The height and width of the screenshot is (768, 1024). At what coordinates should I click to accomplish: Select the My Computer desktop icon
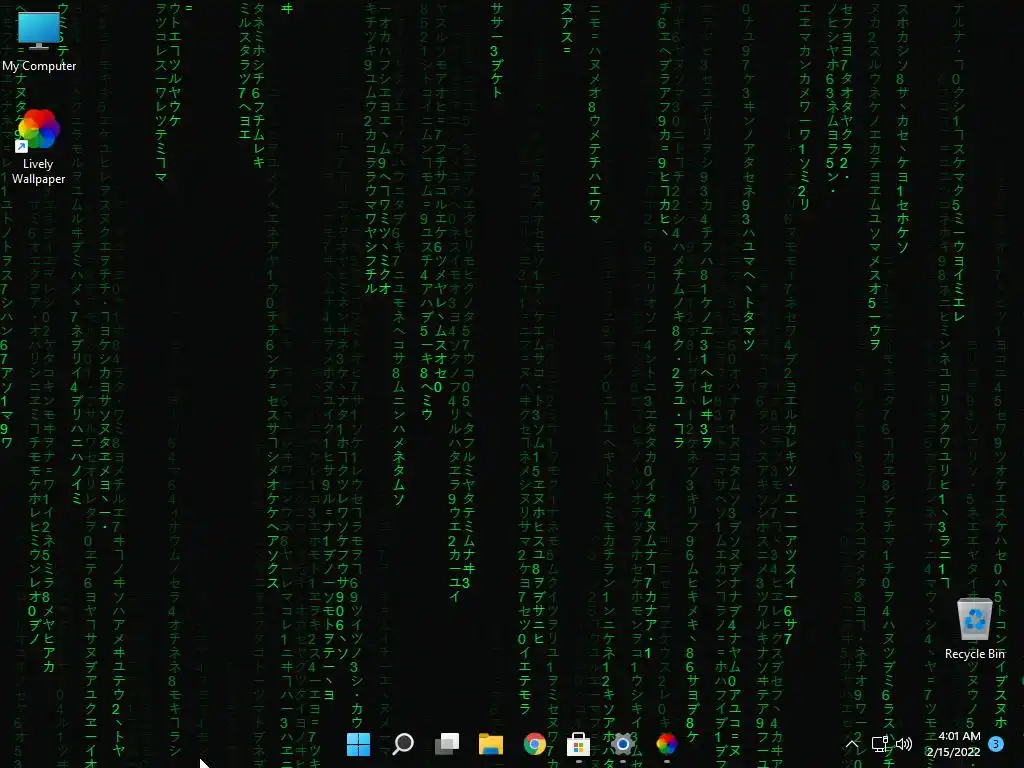coord(39,40)
